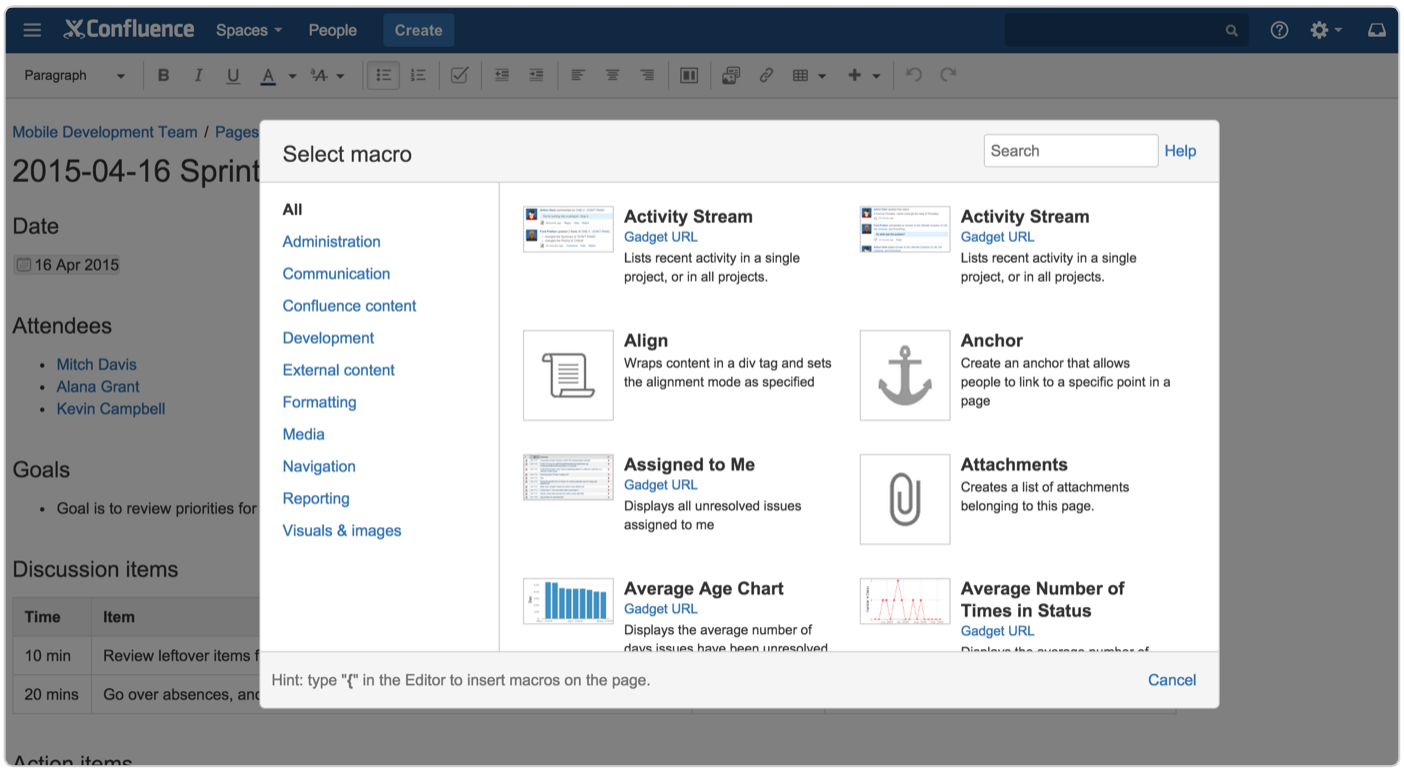Toggle the numbered list

pyautogui.click(x=418, y=75)
